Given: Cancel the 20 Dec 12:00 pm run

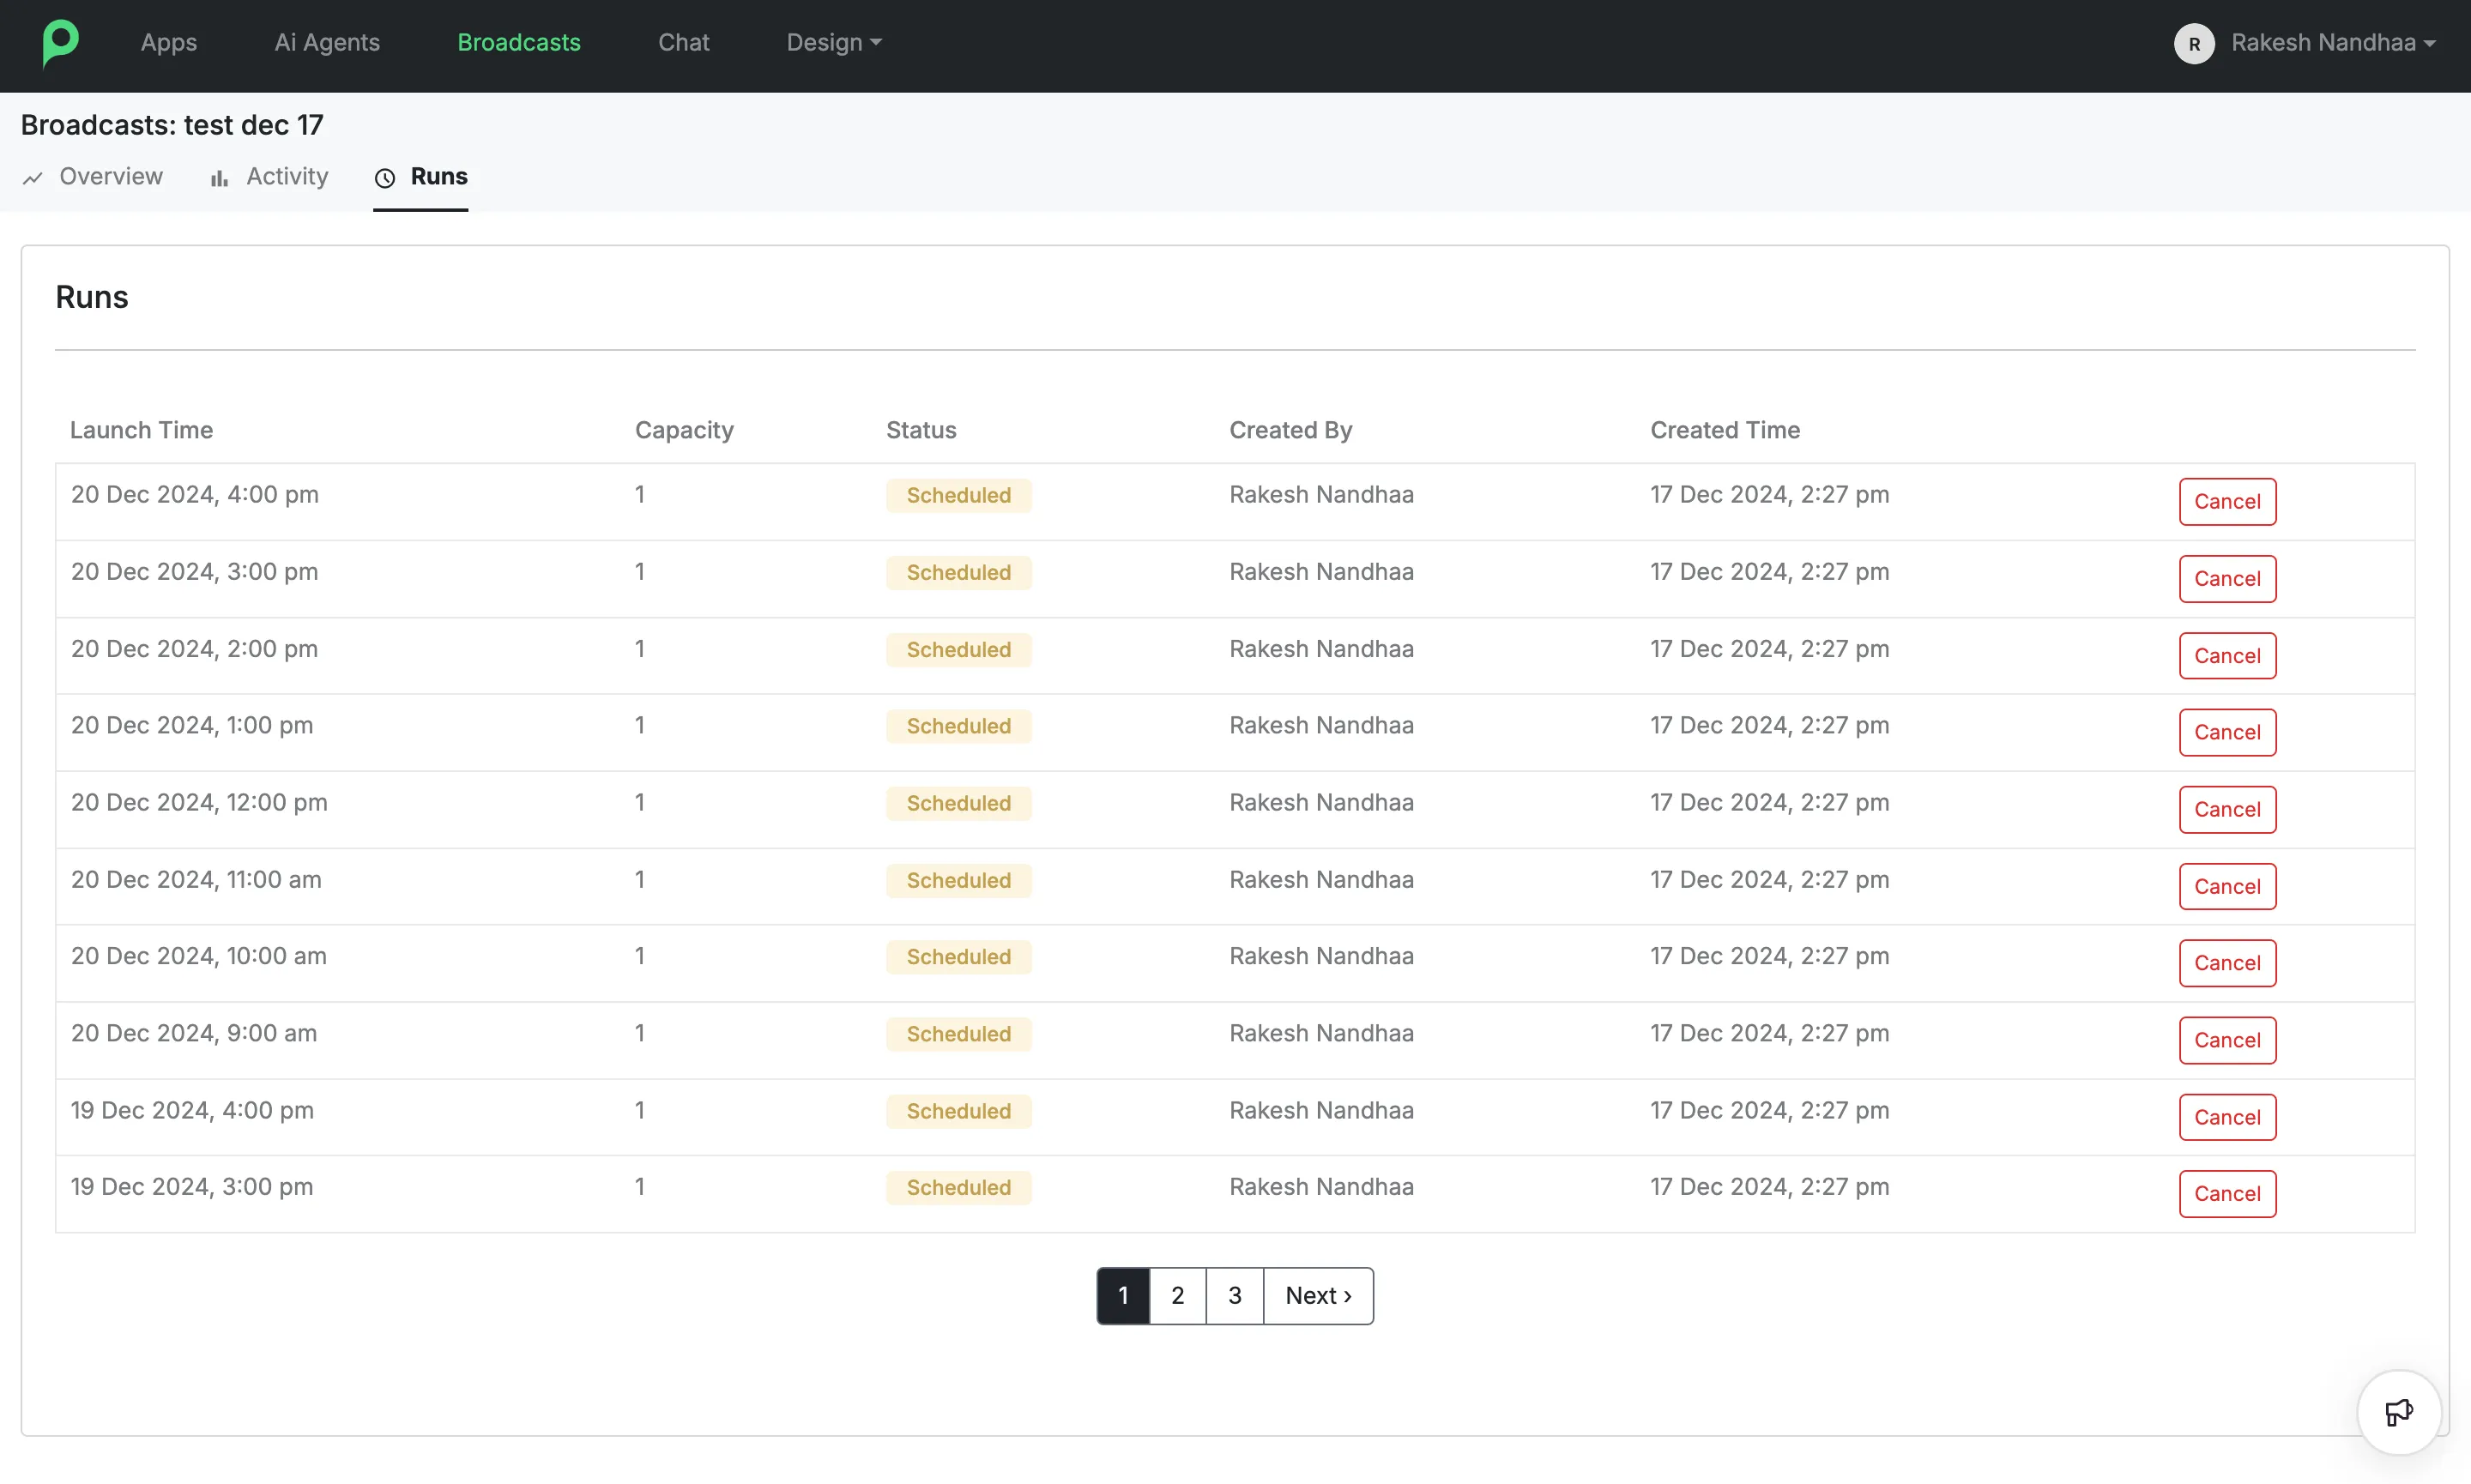Looking at the screenshot, I should pyautogui.click(x=2227, y=809).
